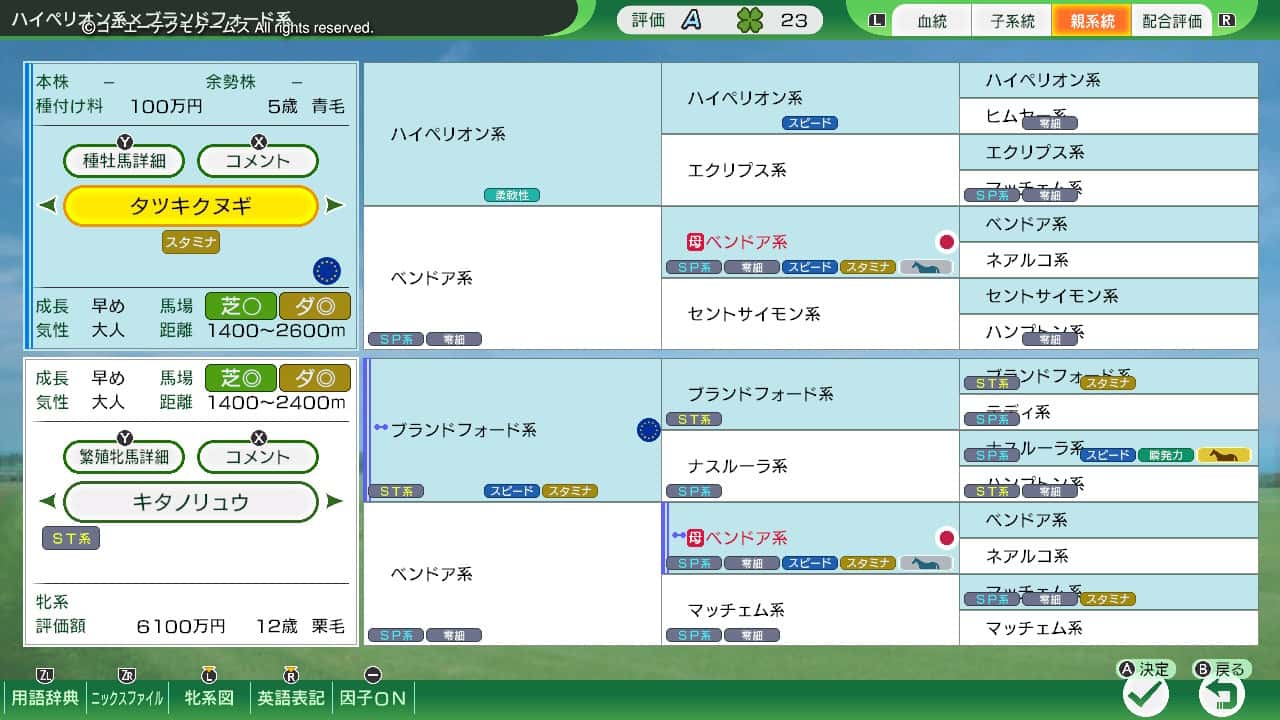Switch to the 血統 tab
Image resolution: width=1280 pixels, height=720 pixels.
tap(931, 21)
